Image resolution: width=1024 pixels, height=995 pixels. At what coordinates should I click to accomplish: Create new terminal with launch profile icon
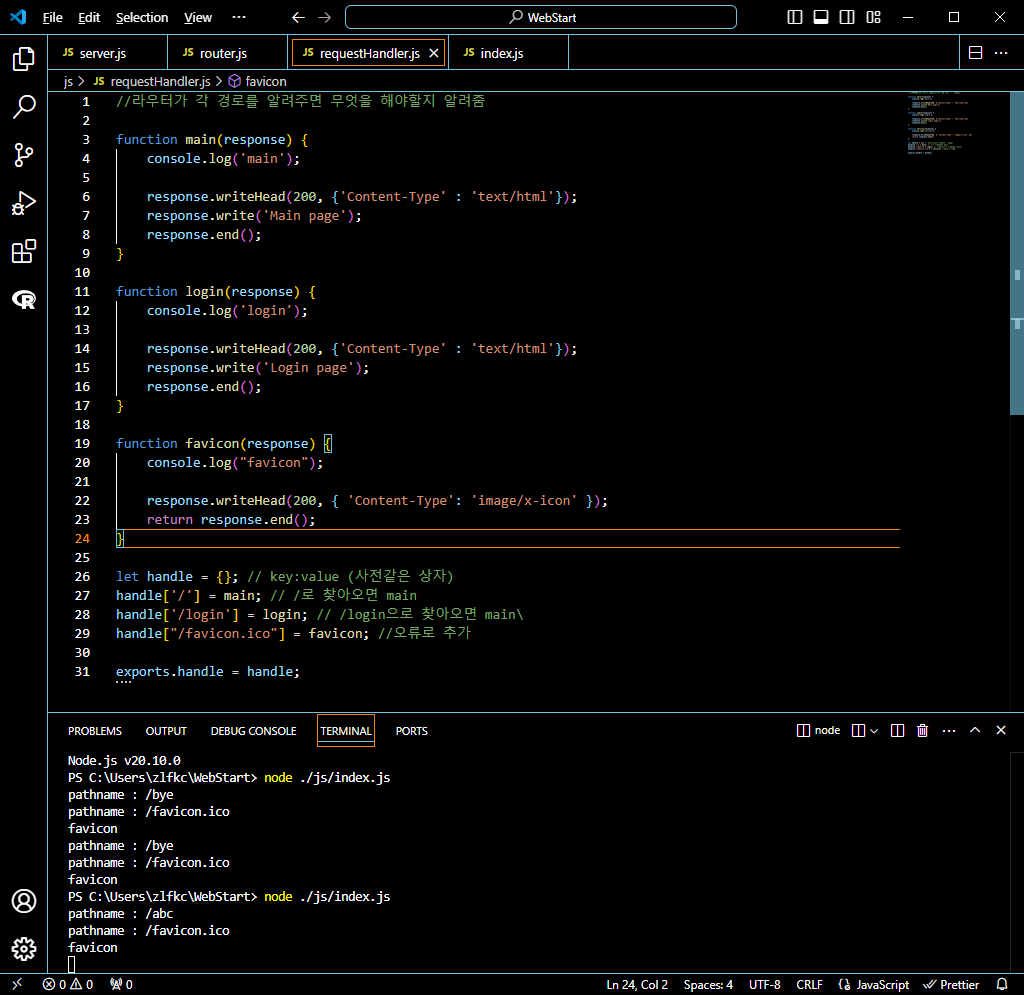click(858, 731)
